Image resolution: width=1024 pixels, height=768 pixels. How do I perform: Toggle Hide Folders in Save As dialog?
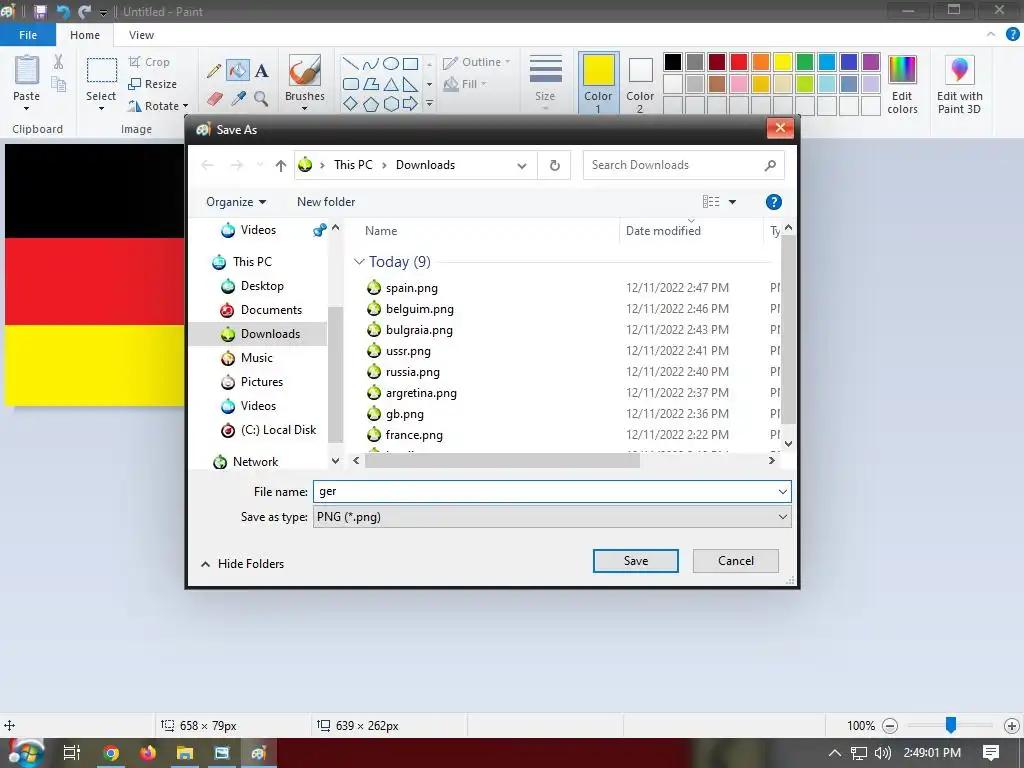[x=242, y=564]
